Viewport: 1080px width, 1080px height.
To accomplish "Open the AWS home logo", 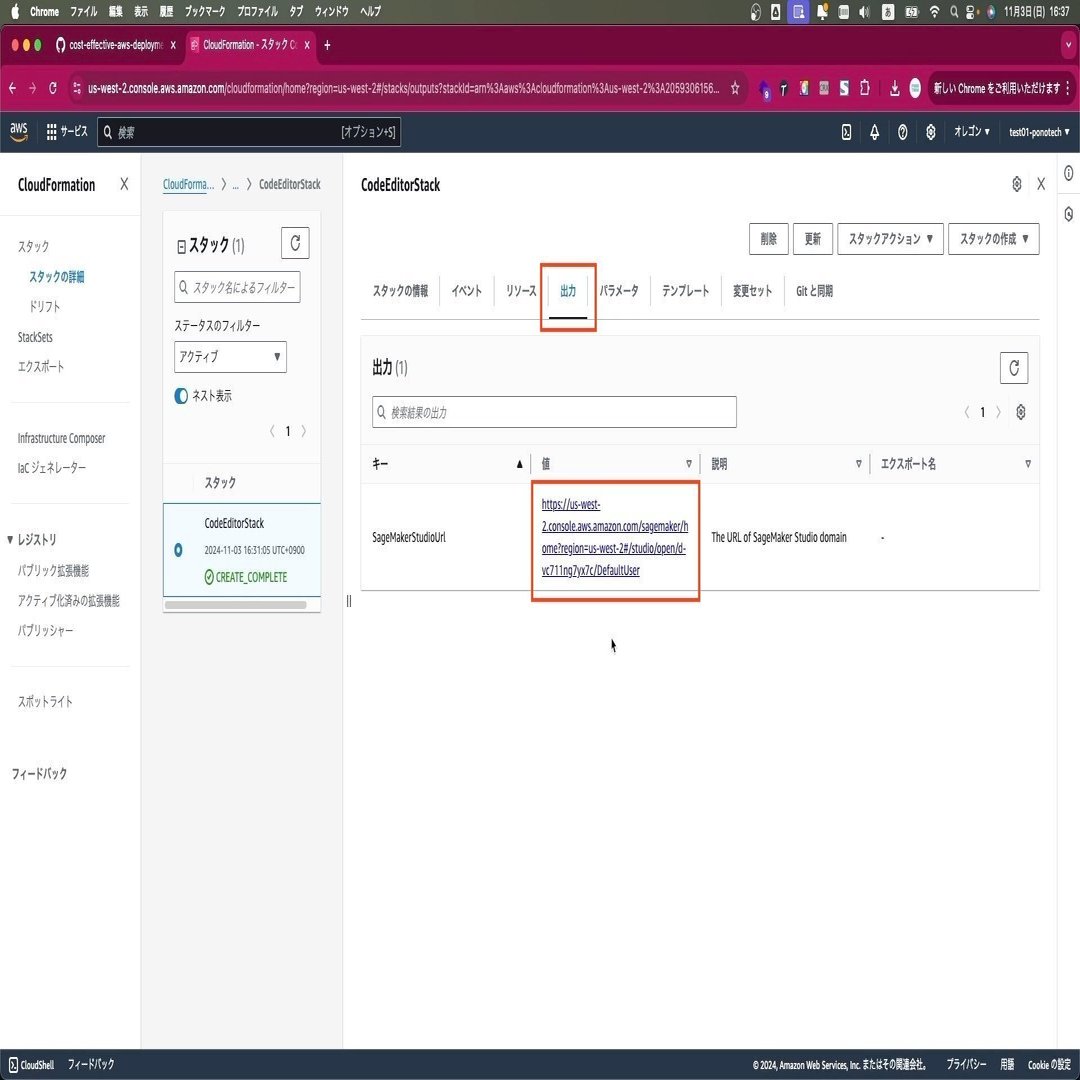I will (x=19, y=132).
